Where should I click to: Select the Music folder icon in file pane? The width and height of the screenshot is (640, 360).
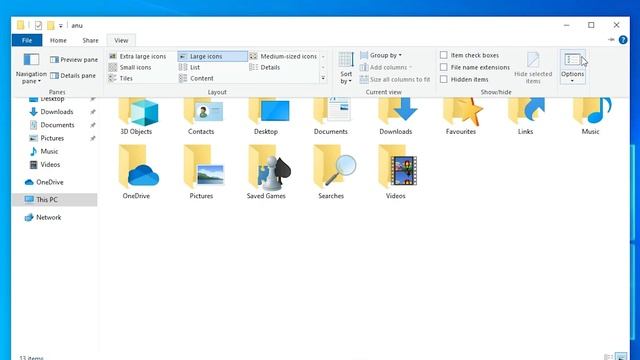coord(591,116)
